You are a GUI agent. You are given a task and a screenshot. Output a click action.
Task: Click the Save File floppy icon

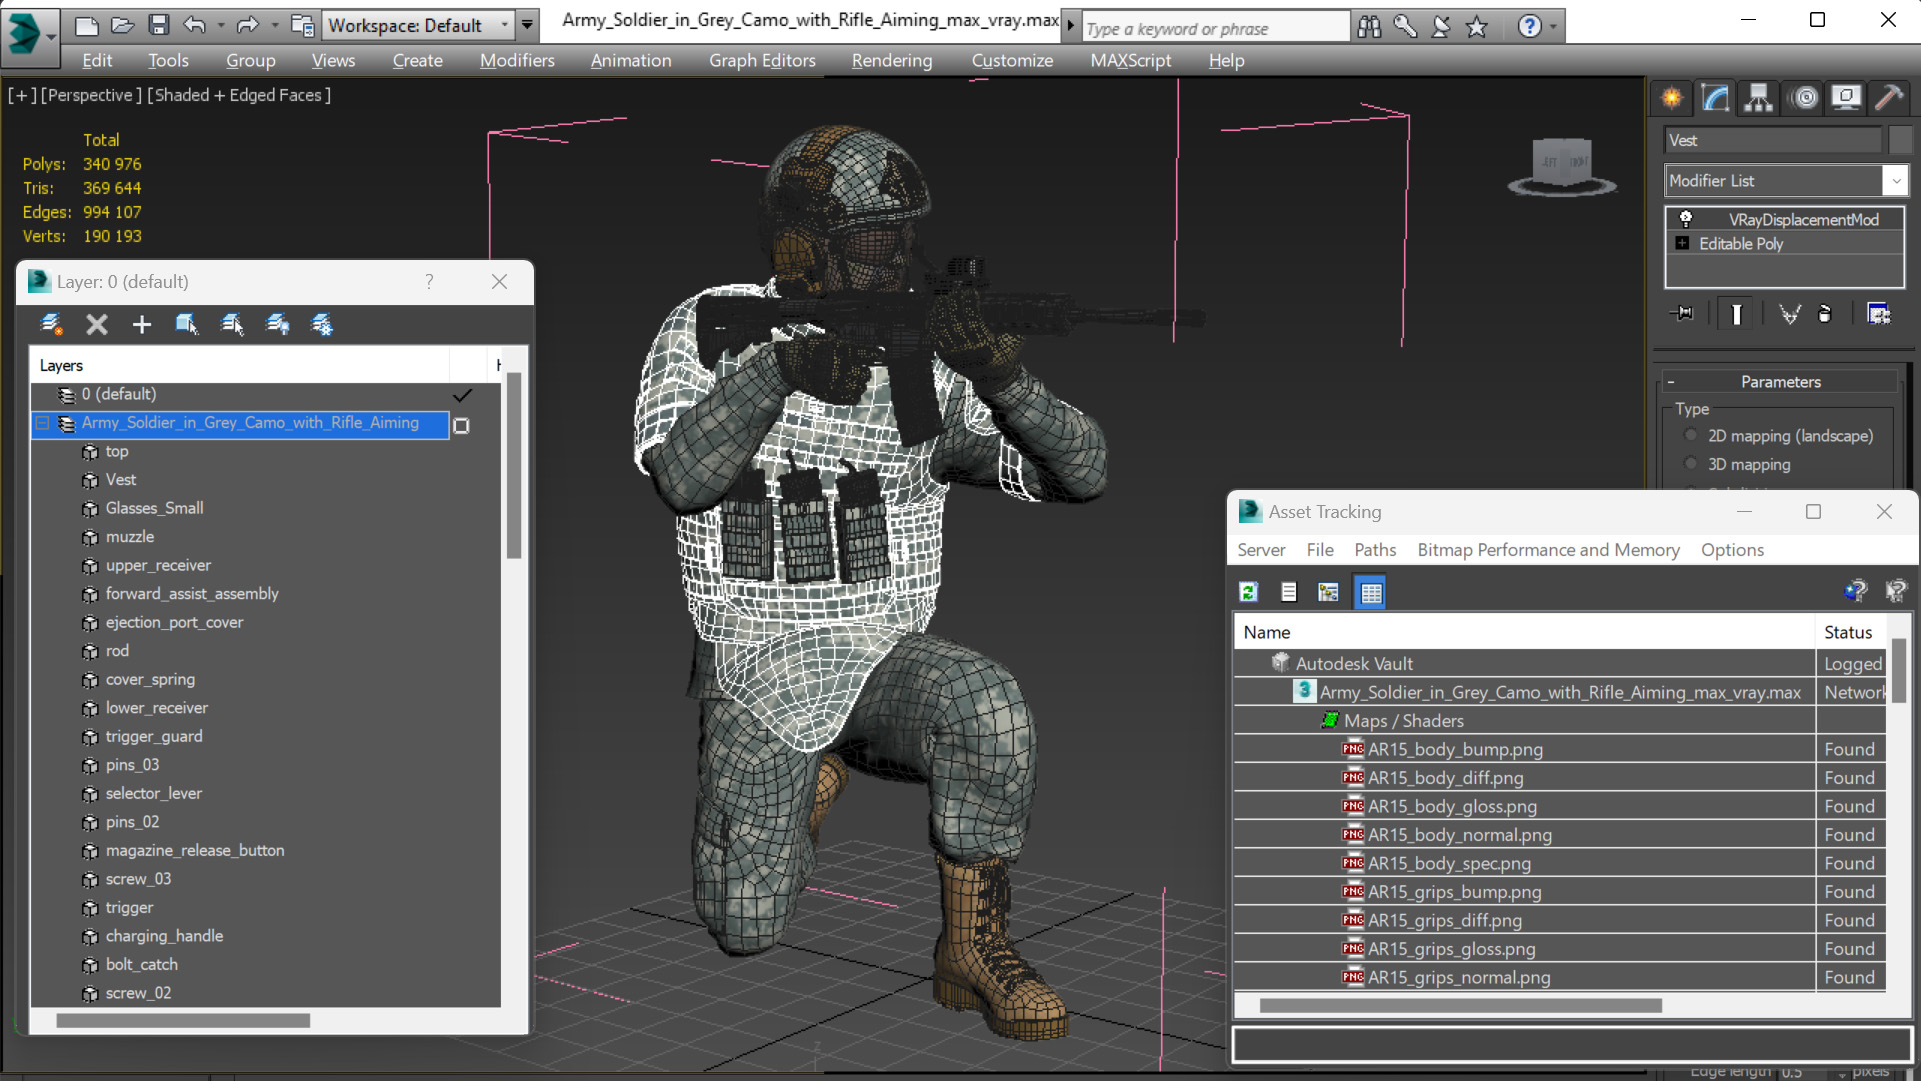pos(158,25)
